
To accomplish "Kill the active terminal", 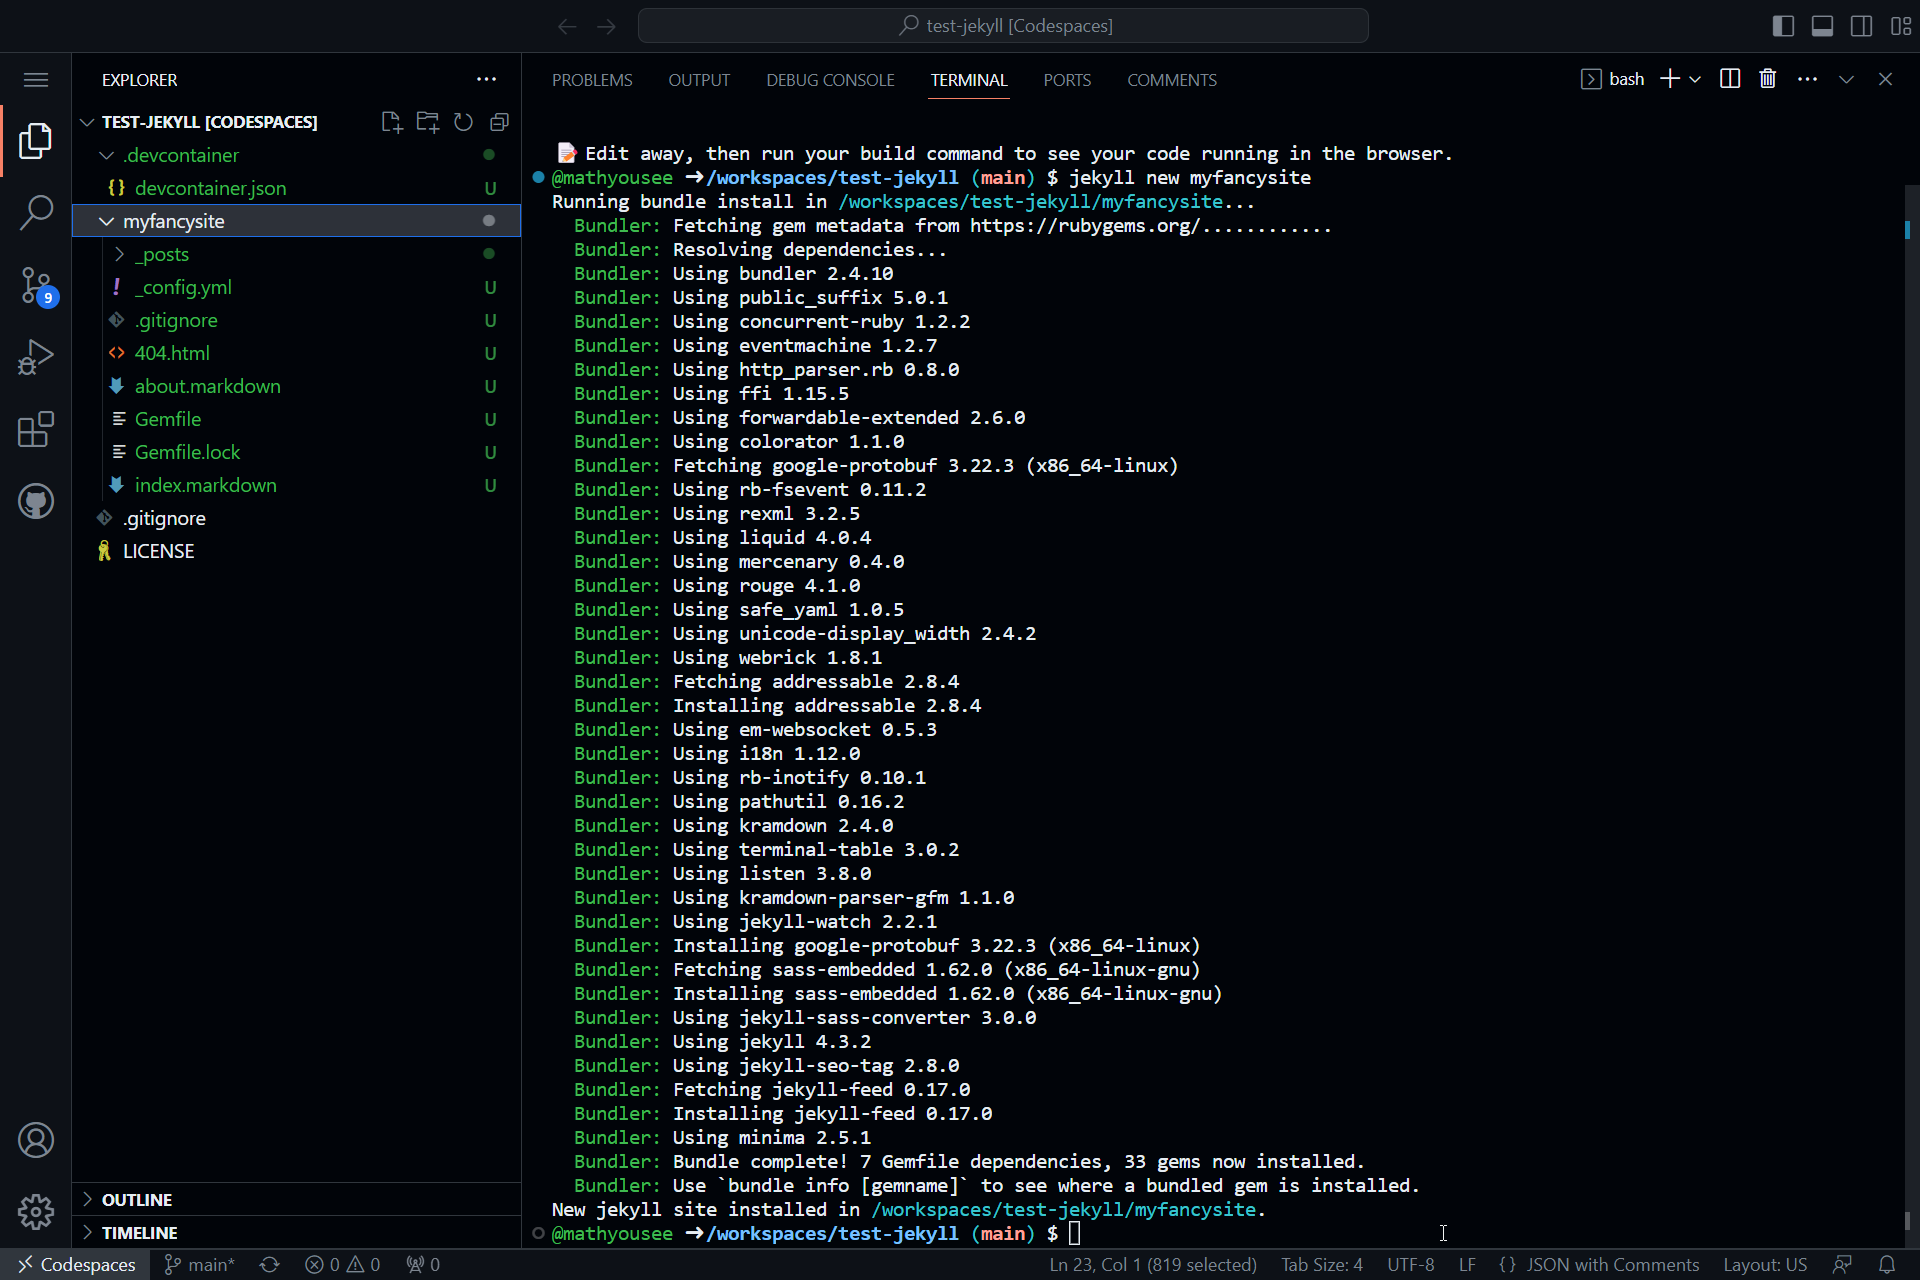I will pos(1768,78).
